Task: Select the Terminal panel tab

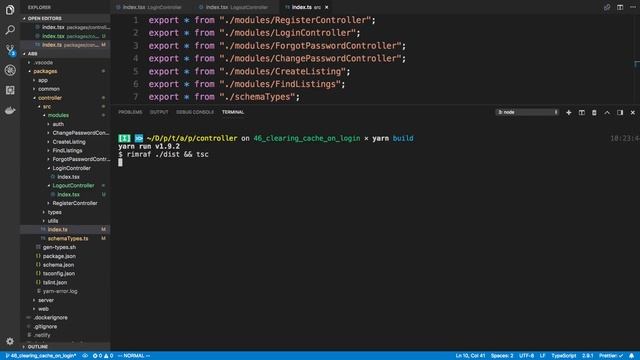Action: coord(233,112)
